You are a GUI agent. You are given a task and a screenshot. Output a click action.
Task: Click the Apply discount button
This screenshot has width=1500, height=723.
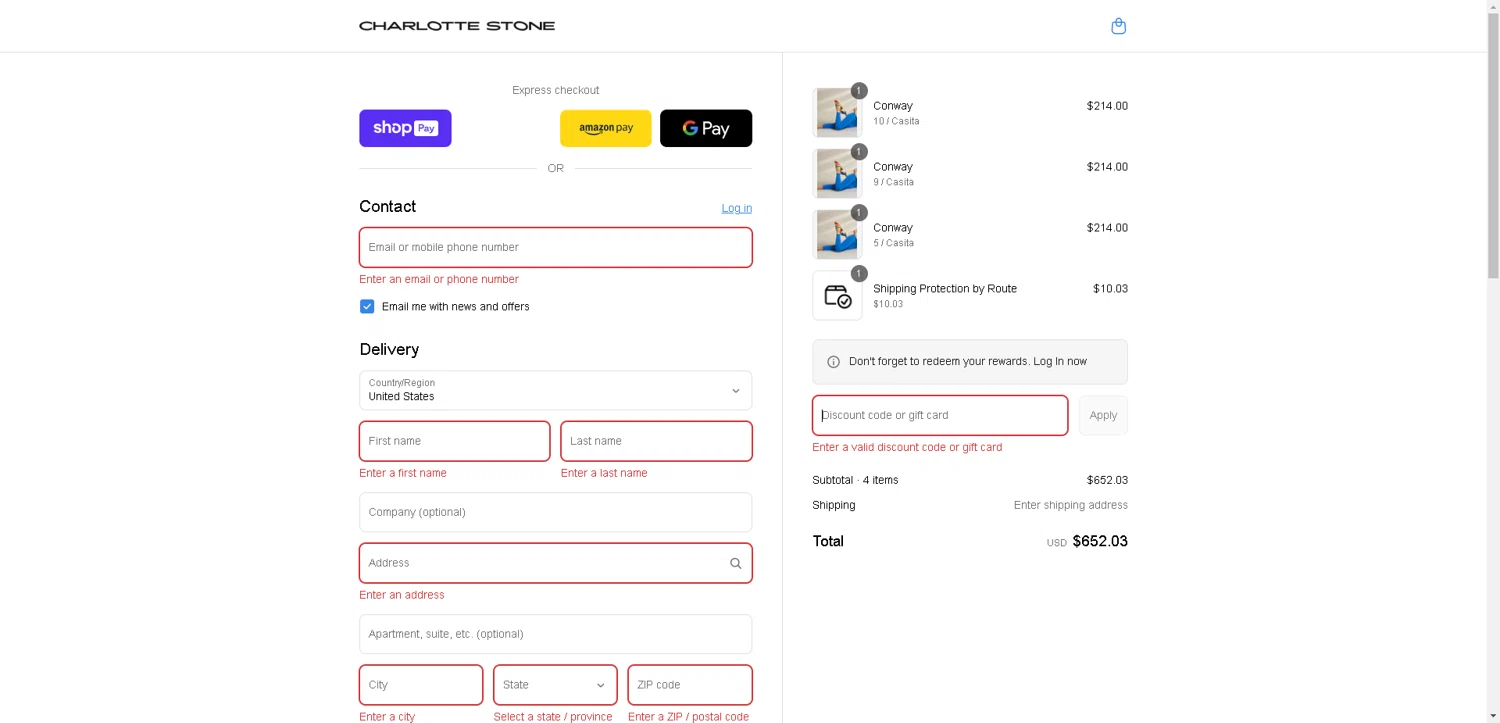1103,415
